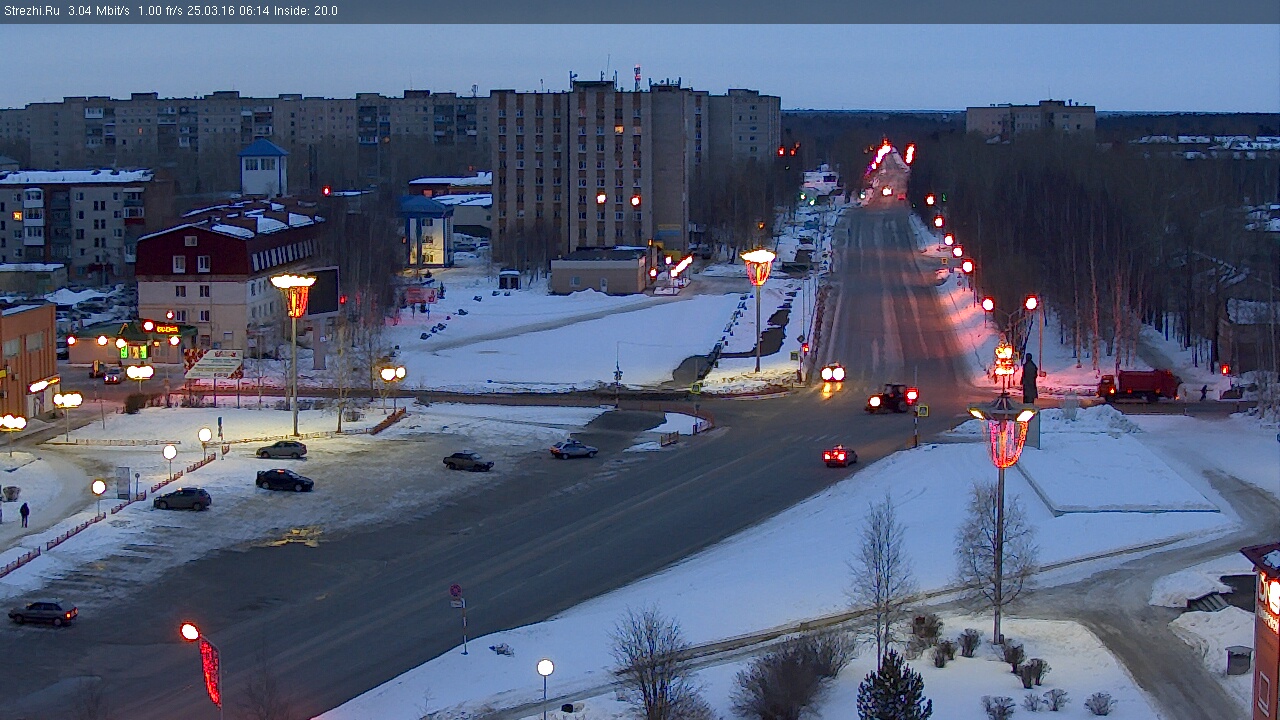The width and height of the screenshot is (1280, 720).
Task: Select the 25.03.16 date stamp
Action: tap(209, 11)
